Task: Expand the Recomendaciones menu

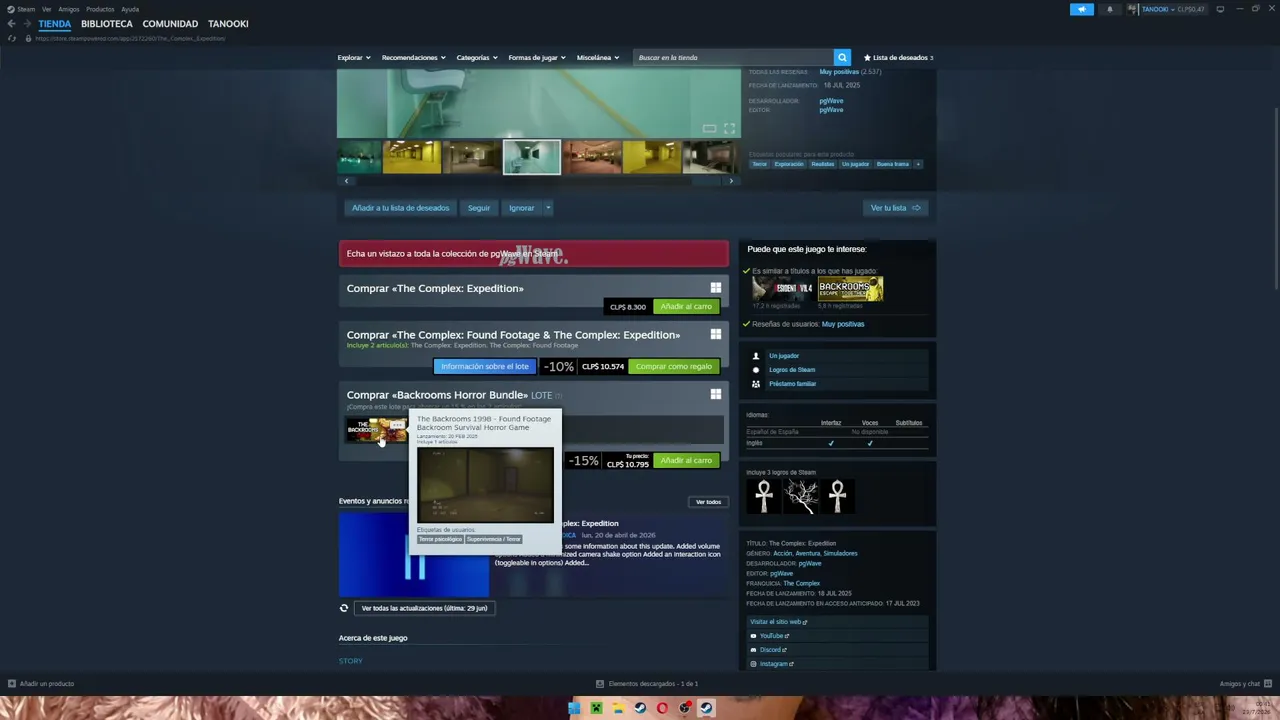Action: 414,58
